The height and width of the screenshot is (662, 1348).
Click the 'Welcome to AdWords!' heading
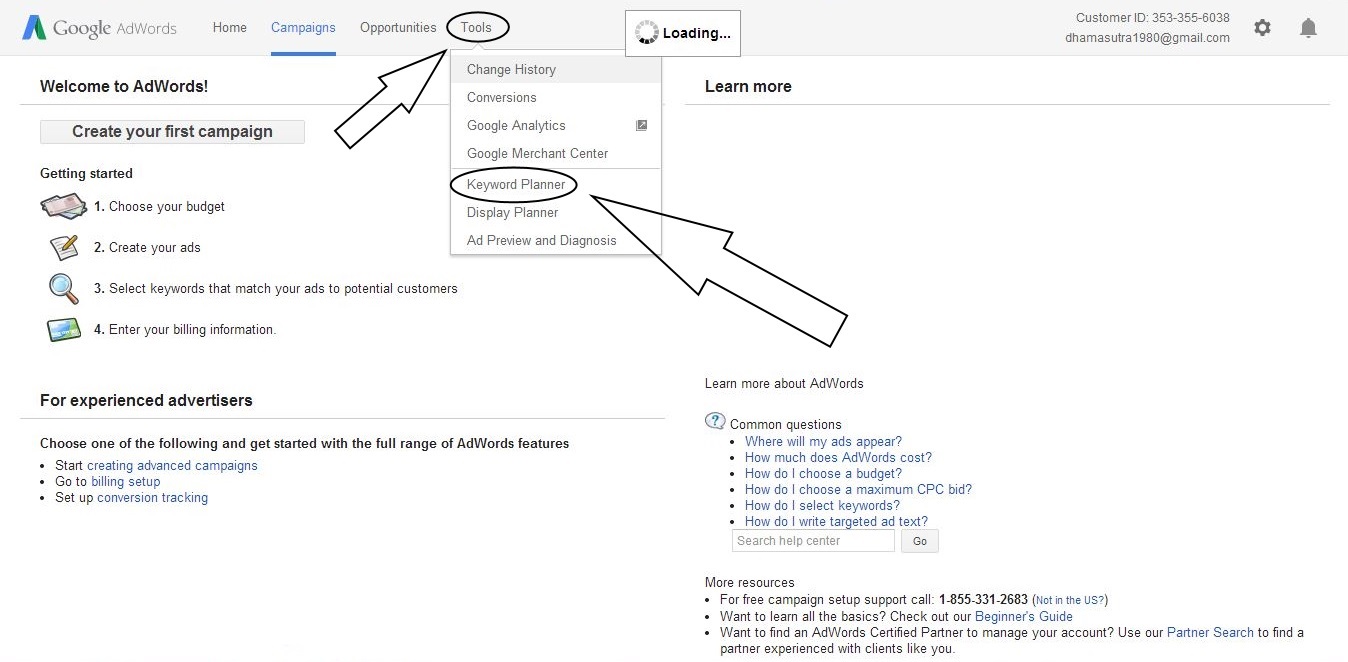124,87
